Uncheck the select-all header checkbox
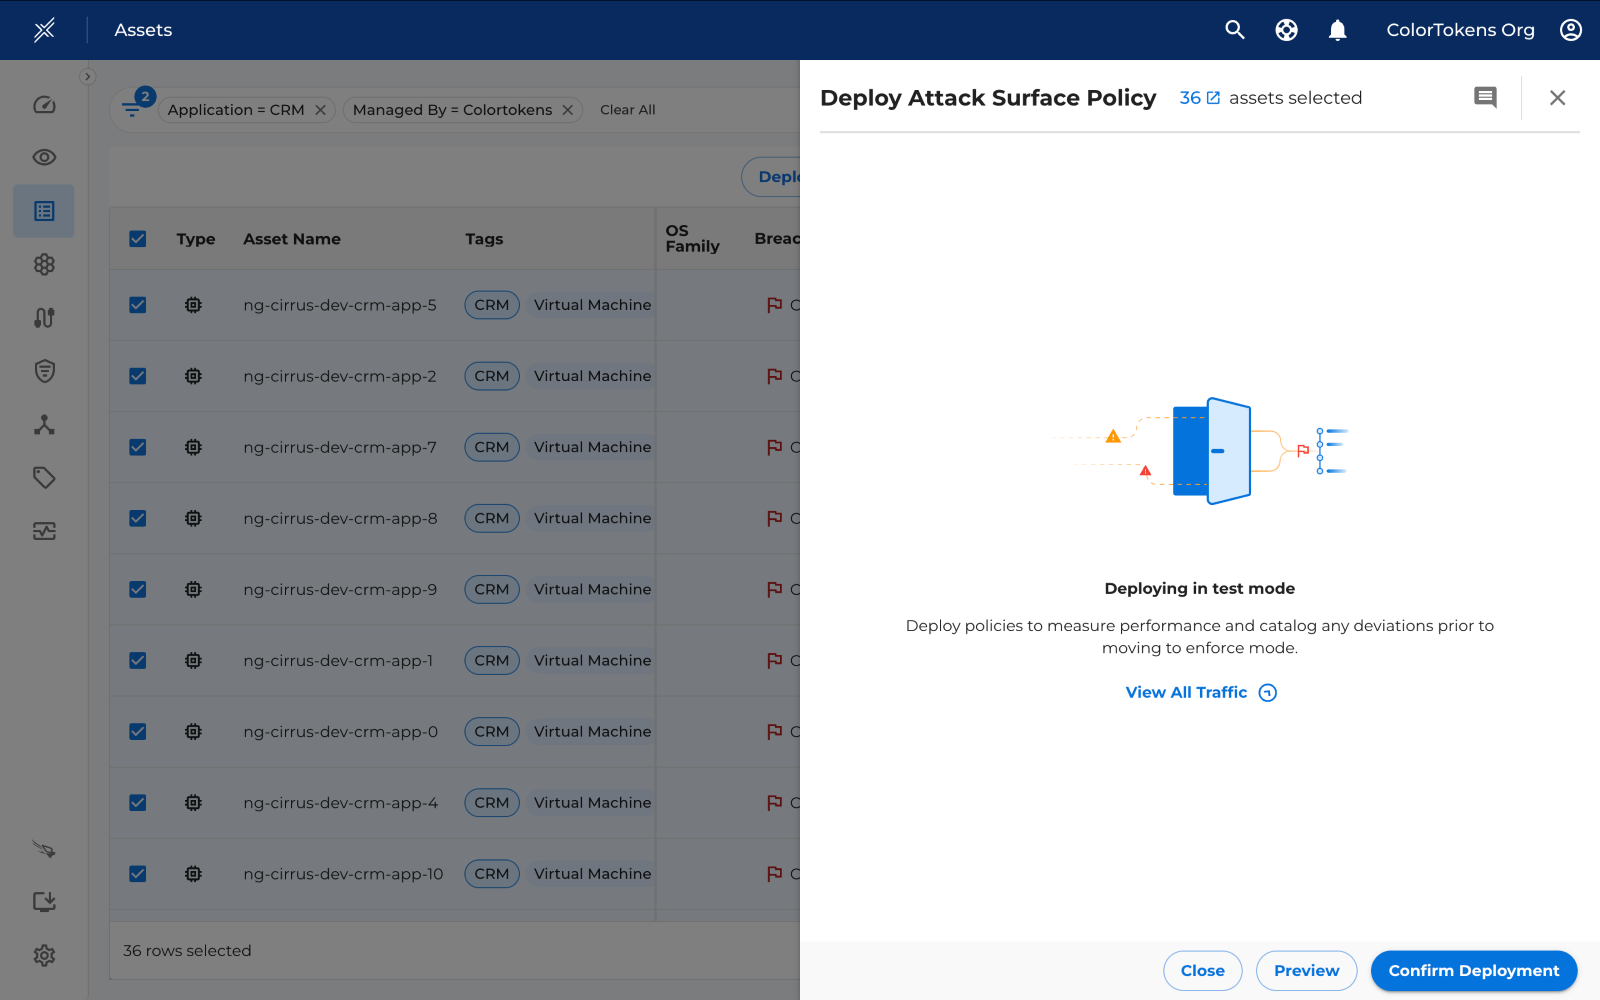The image size is (1600, 1000). coord(138,239)
